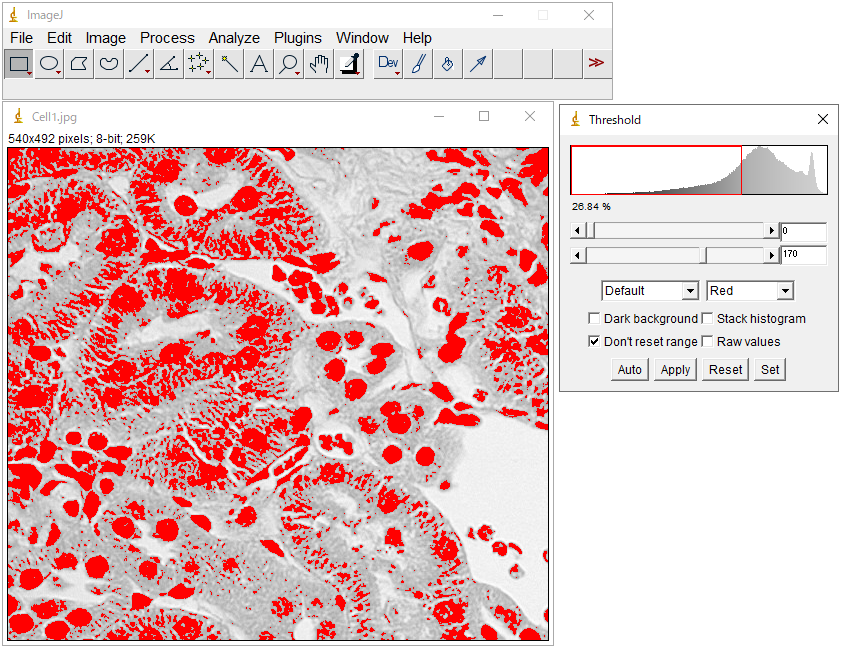Image resolution: width=846 pixels, height=655 pixels.
Task: Enable the Dark background checkbox
Action: (594, 319)
